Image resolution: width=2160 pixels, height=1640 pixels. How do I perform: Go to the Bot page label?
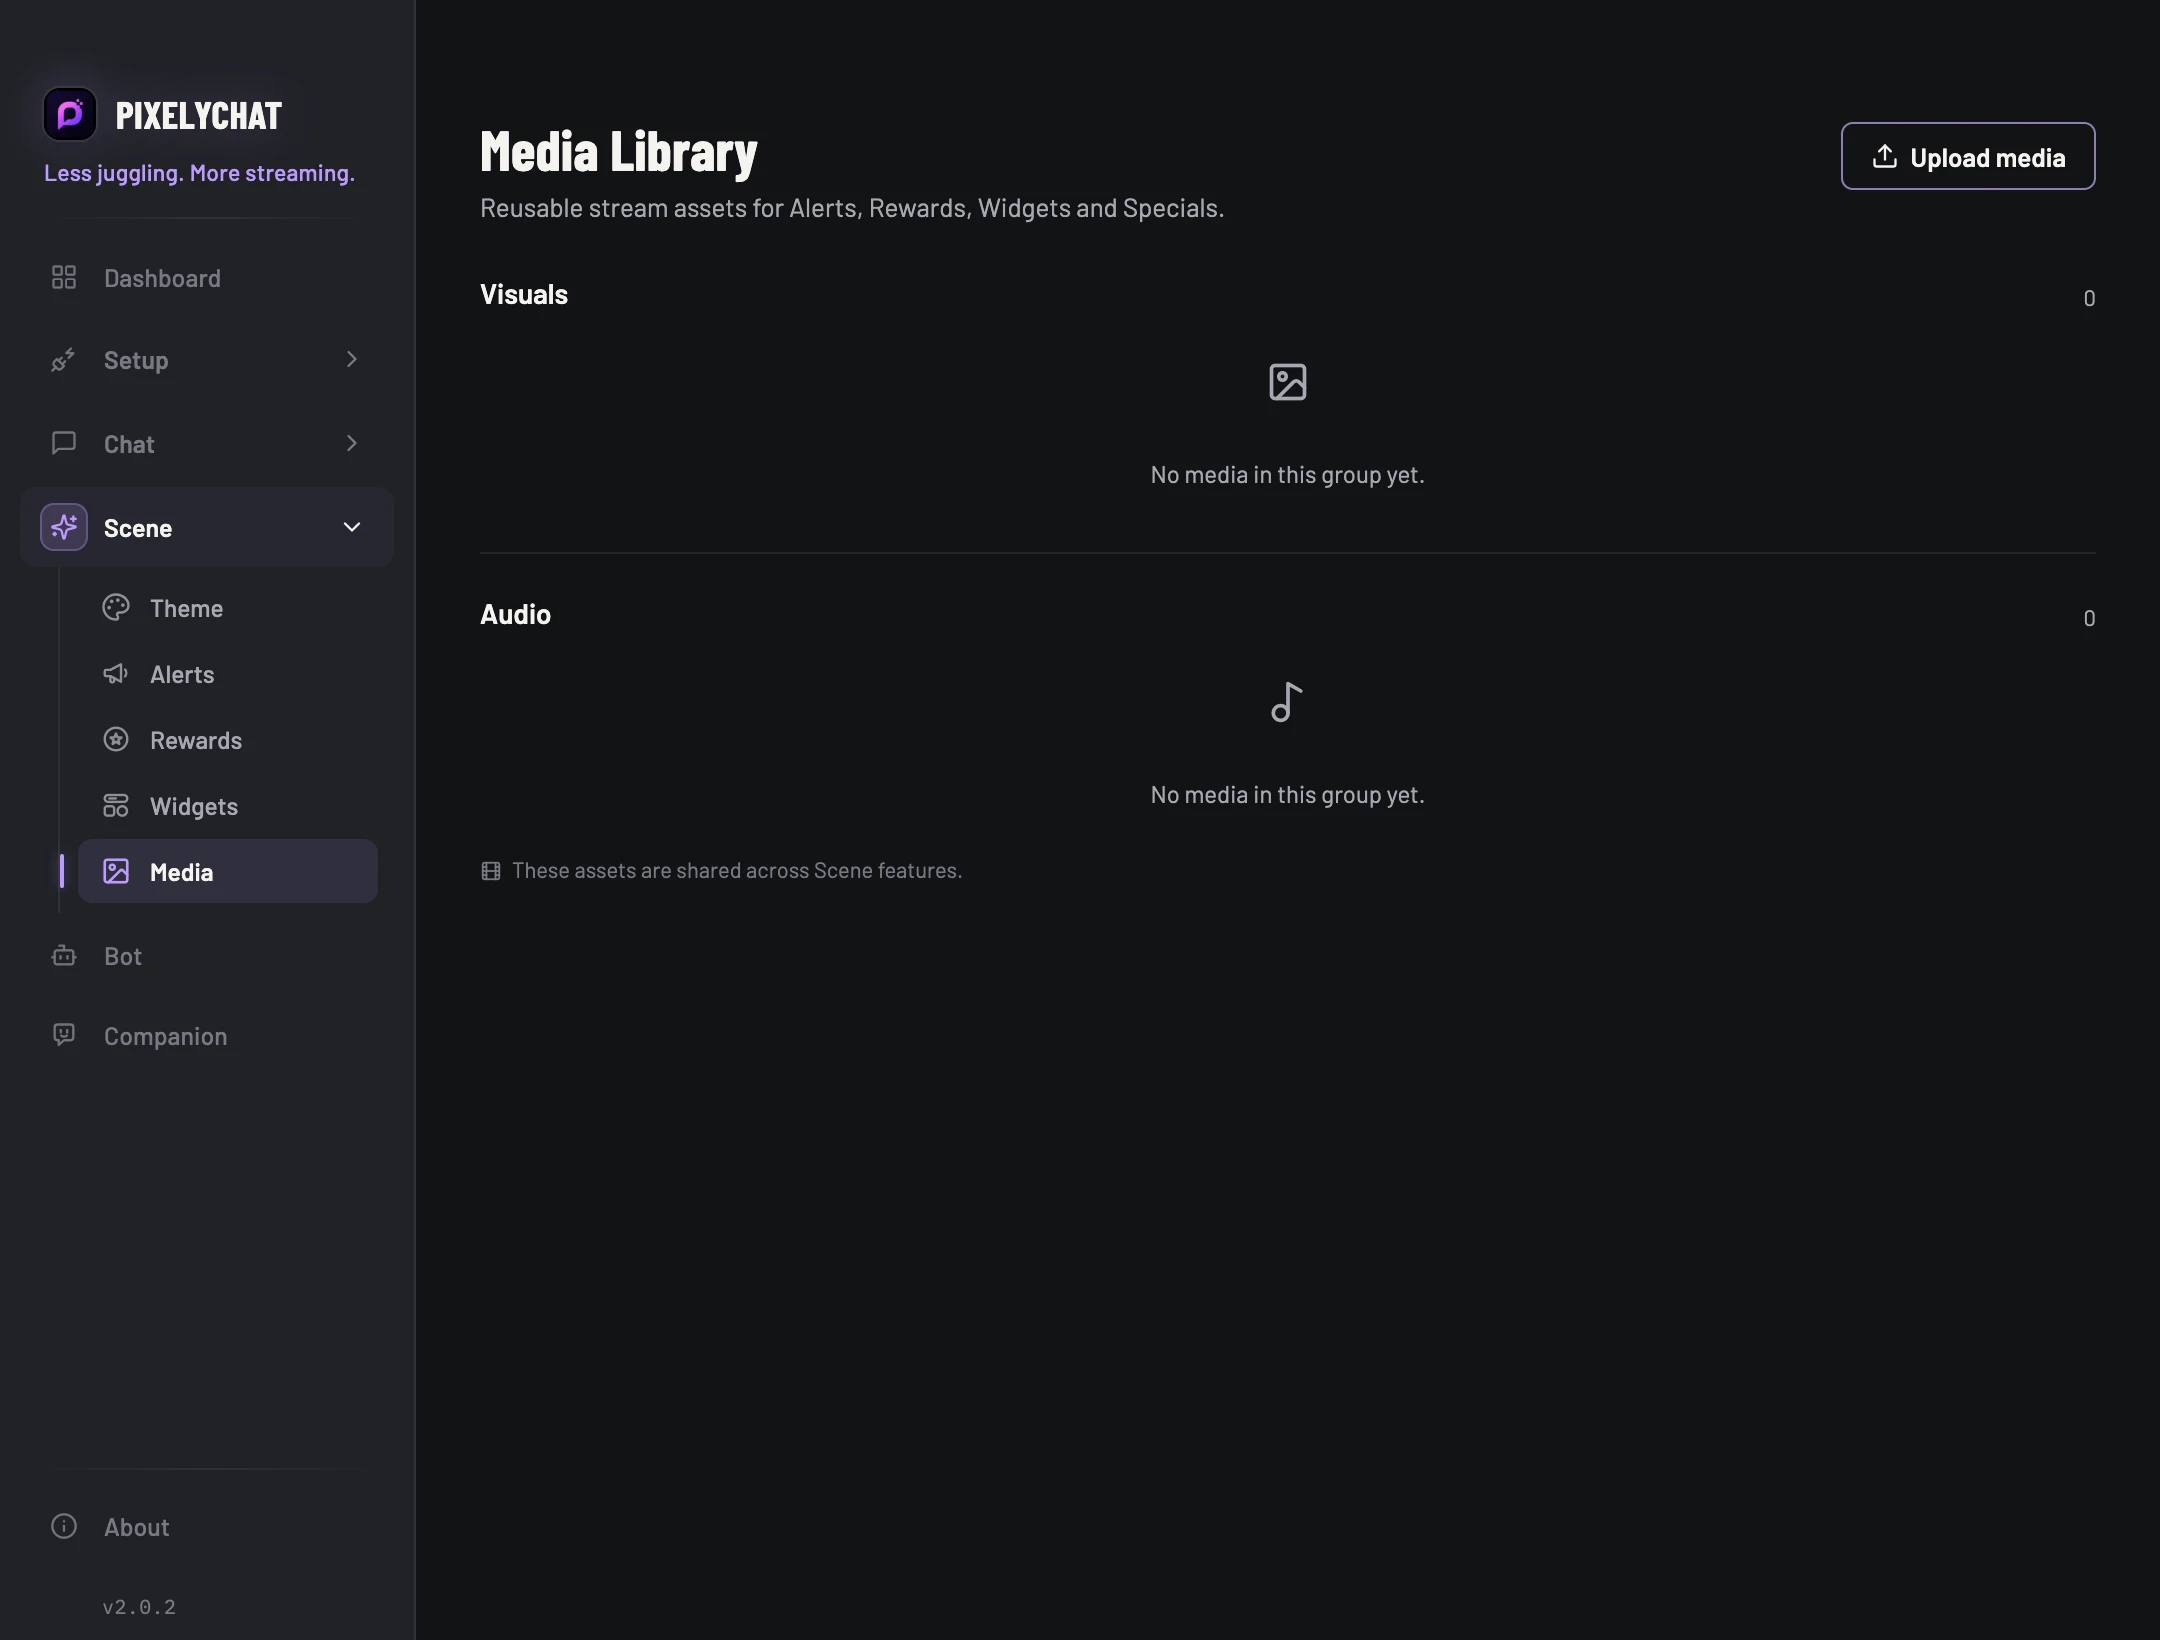pyautogui.click(x=123, y=956)
